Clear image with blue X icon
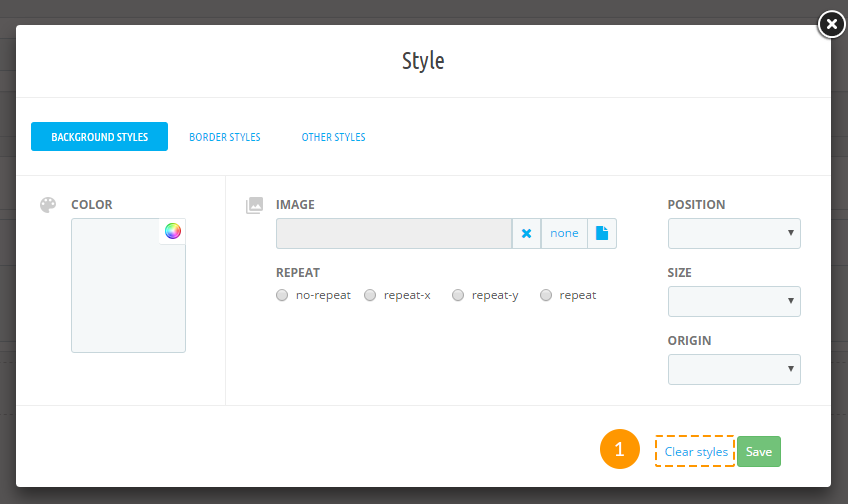The width and height of the screenshot is (848, 504). (526, 234)
